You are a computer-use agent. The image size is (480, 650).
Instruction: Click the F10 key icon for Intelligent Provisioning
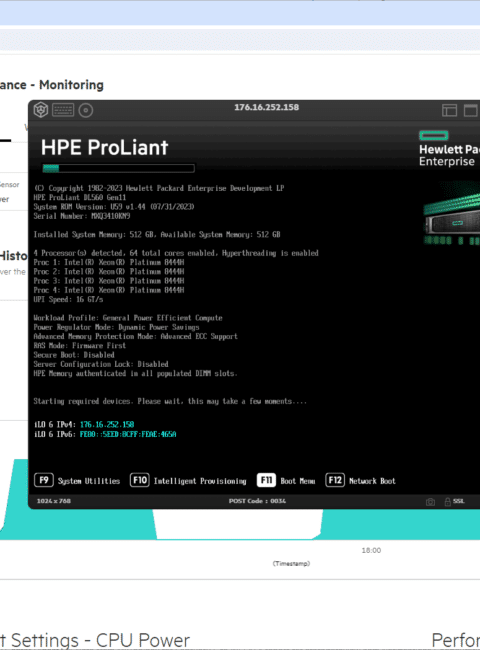[x=140, y=480]
